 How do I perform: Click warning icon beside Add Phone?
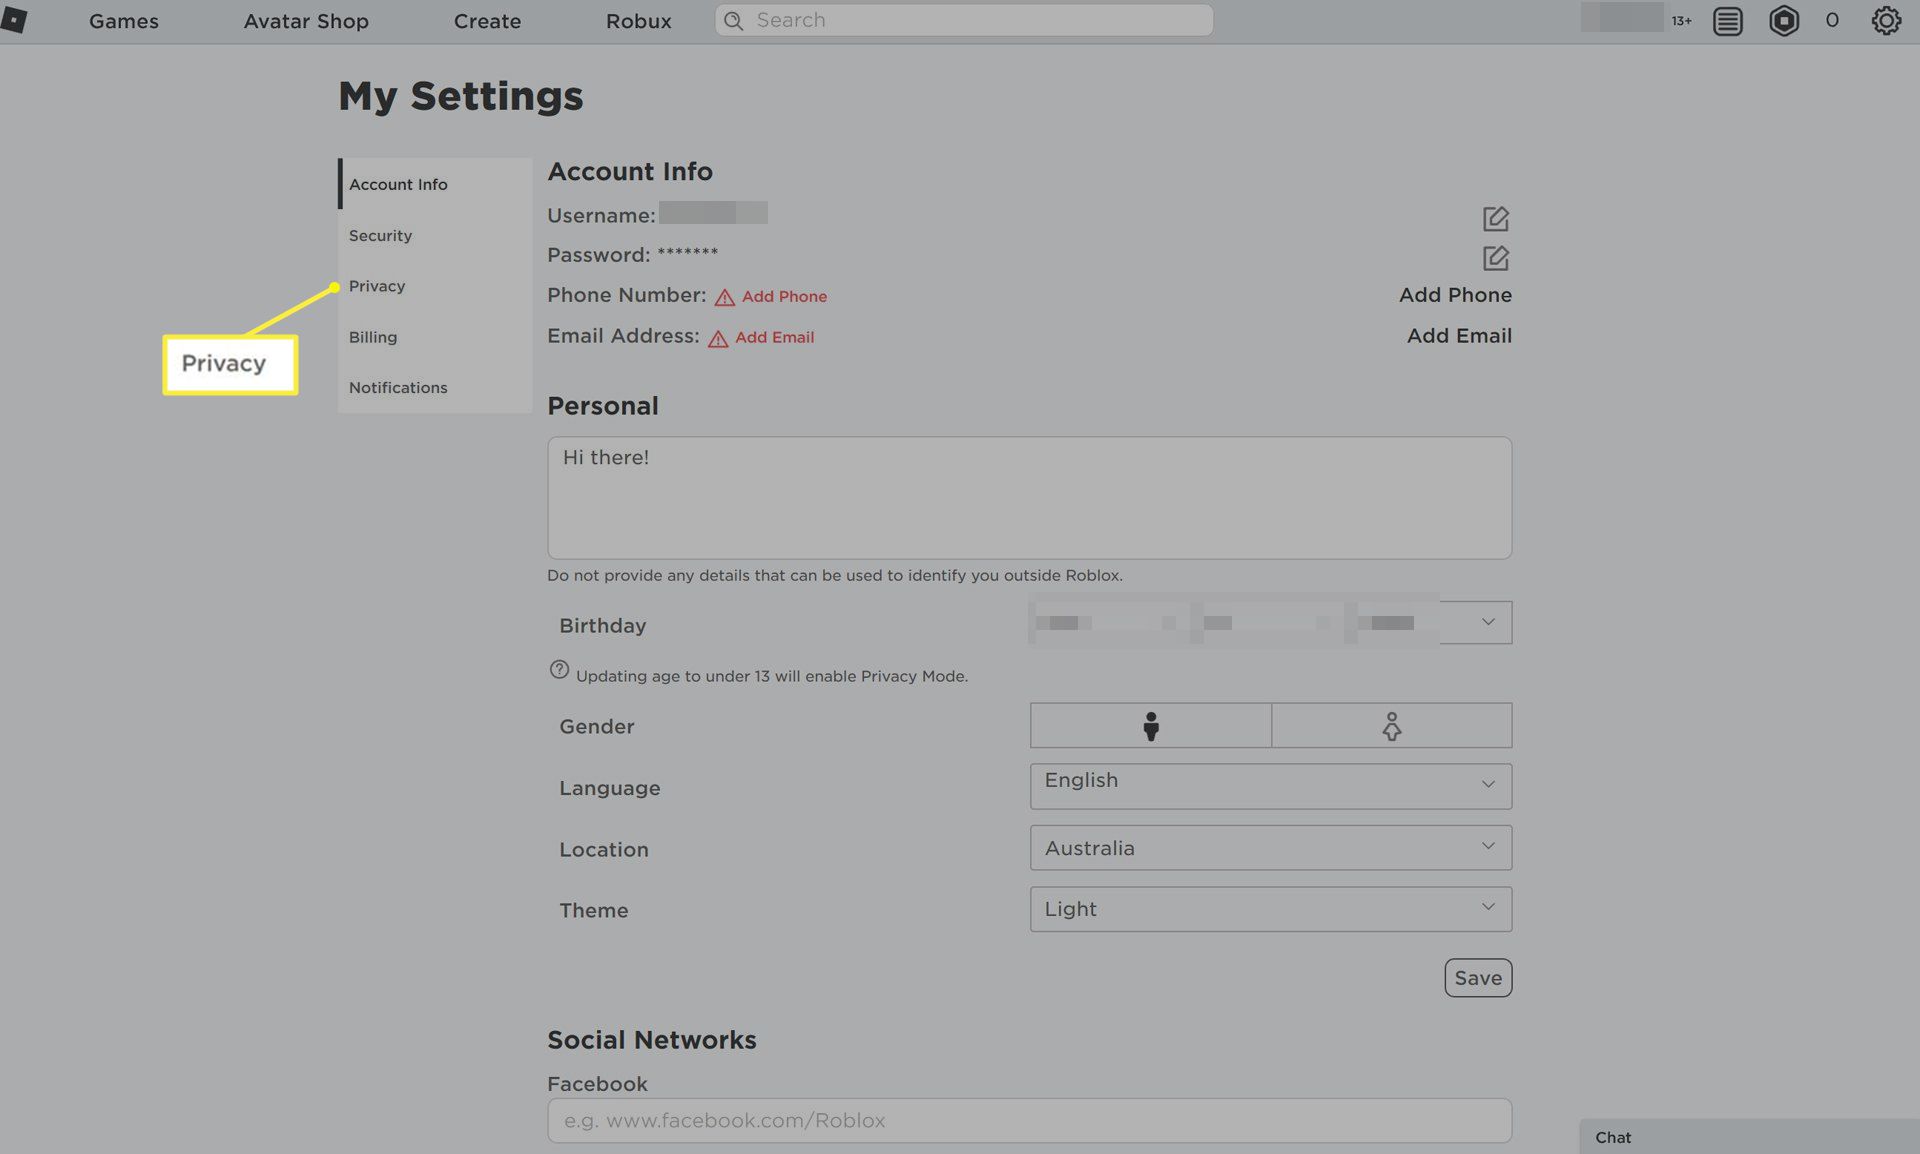(724, 297)
